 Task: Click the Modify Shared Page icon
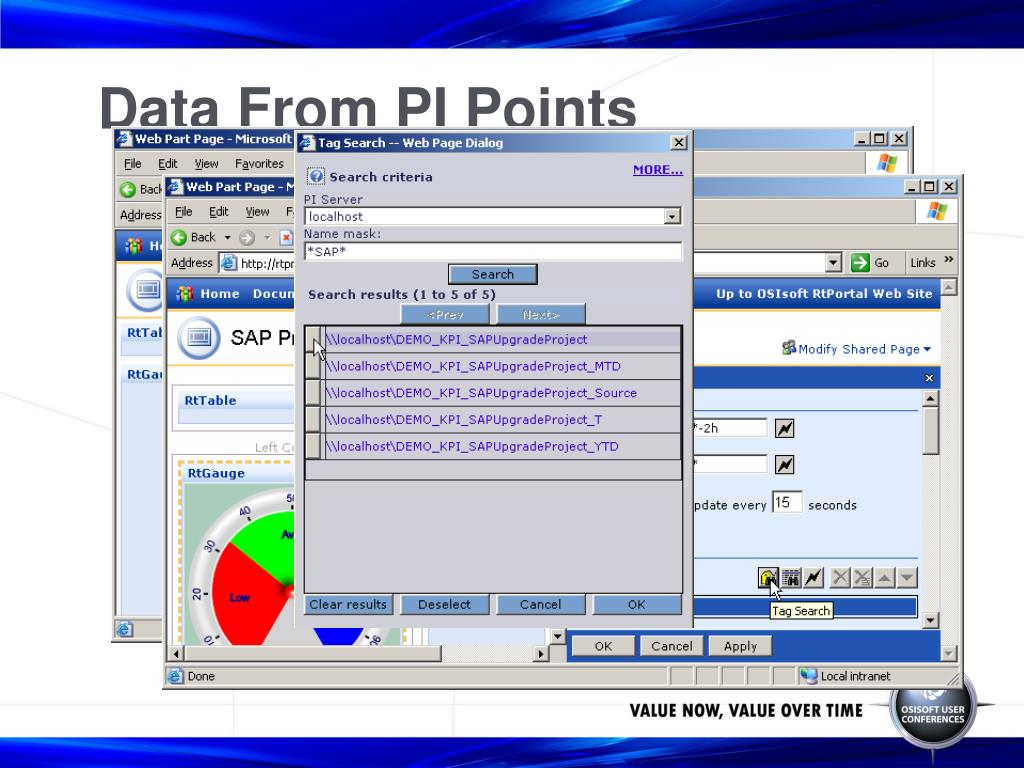789,348
